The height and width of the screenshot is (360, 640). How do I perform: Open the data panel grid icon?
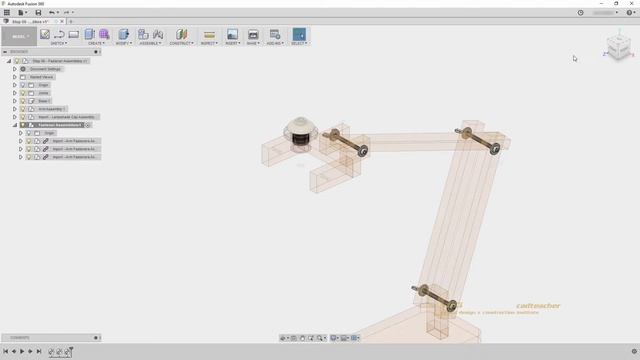point(7,13)
